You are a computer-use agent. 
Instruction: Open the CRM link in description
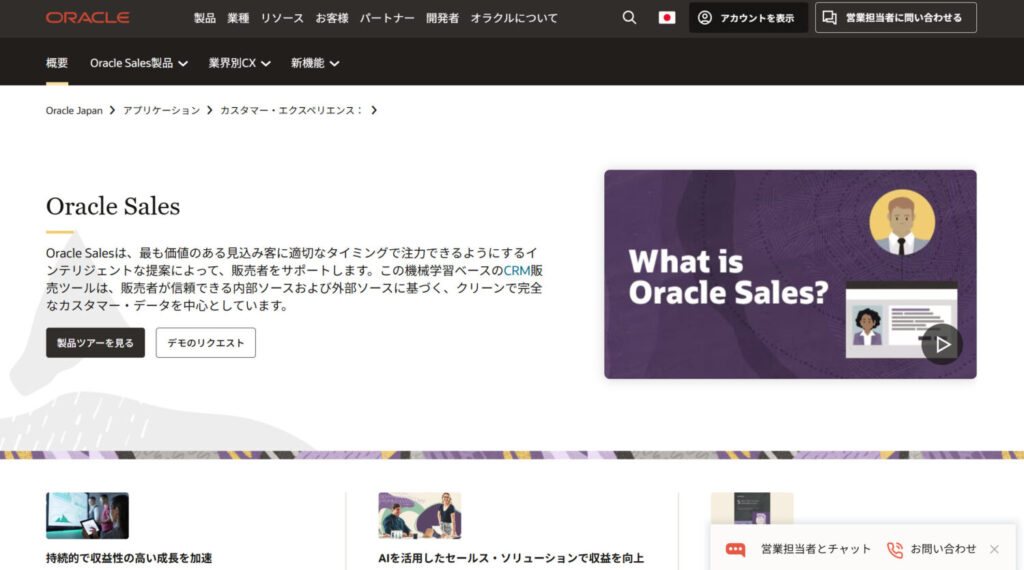click(x=516, y=270)
